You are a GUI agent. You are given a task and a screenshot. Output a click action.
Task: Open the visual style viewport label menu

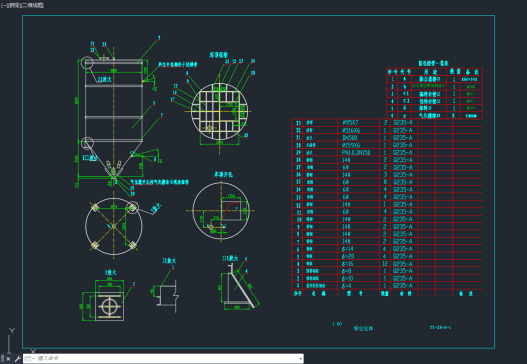coord(33,5)
